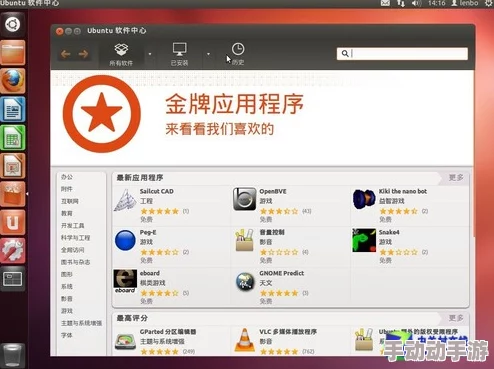Click the featured apps star banner

[x=102, y=114]
